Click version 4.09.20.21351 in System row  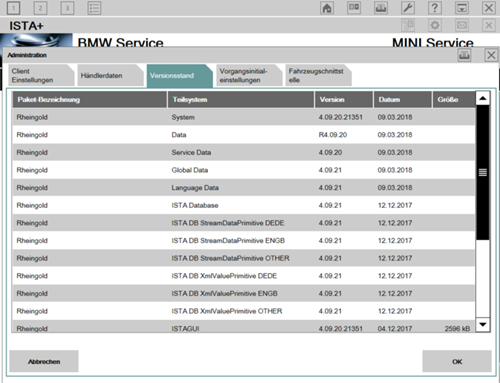[x=340, y=117]
